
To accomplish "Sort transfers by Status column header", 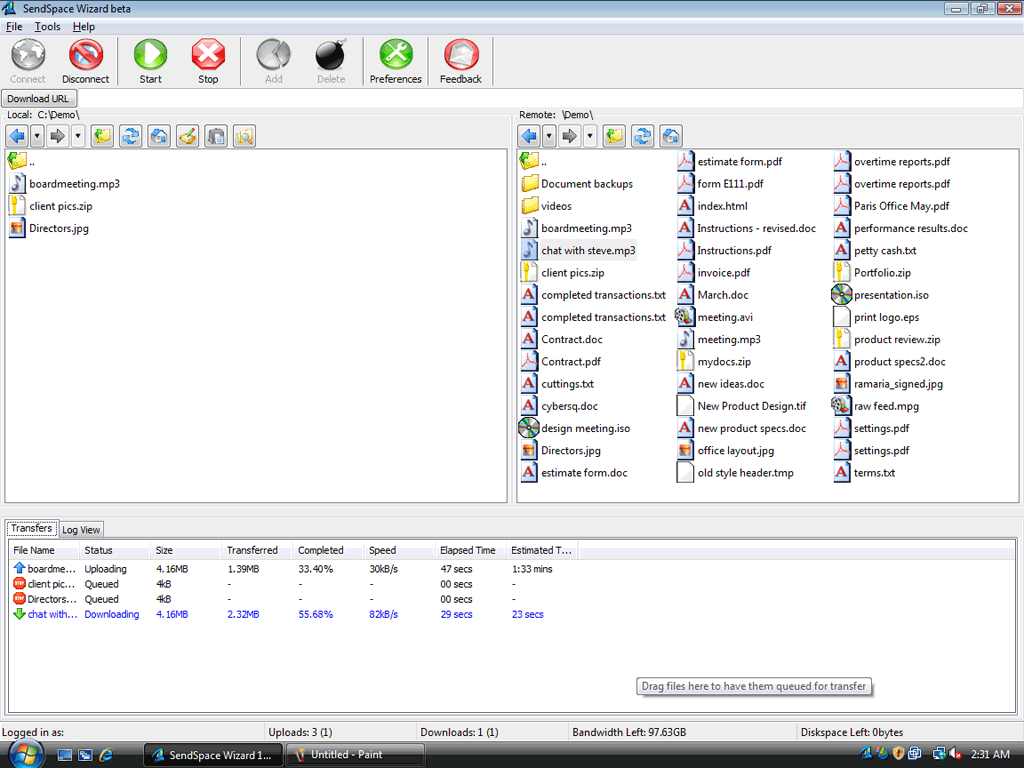I will pyautogui.click(x=114, y=551).
